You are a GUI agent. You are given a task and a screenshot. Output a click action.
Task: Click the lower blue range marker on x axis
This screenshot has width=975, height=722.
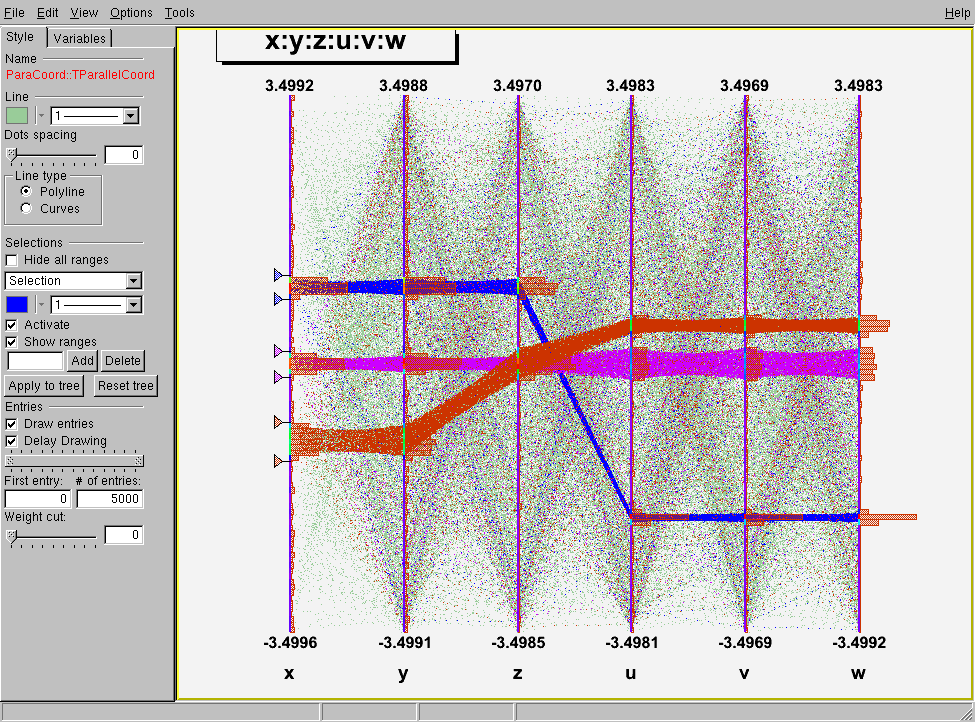click(x=279, y=299)
